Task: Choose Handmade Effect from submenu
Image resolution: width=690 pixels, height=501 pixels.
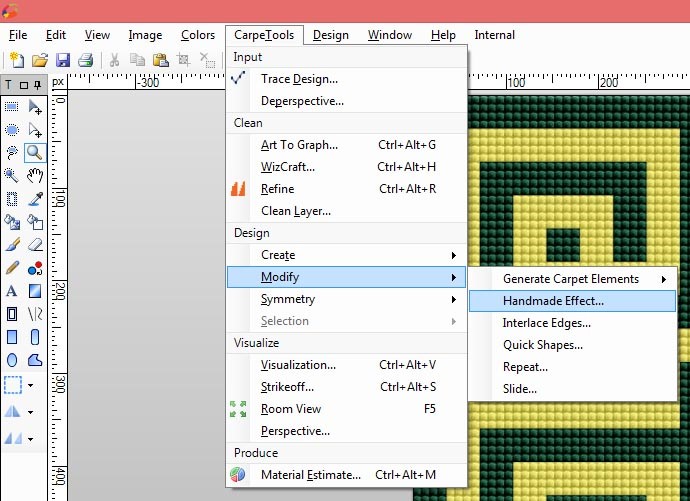Action: (x=553, y=301)
